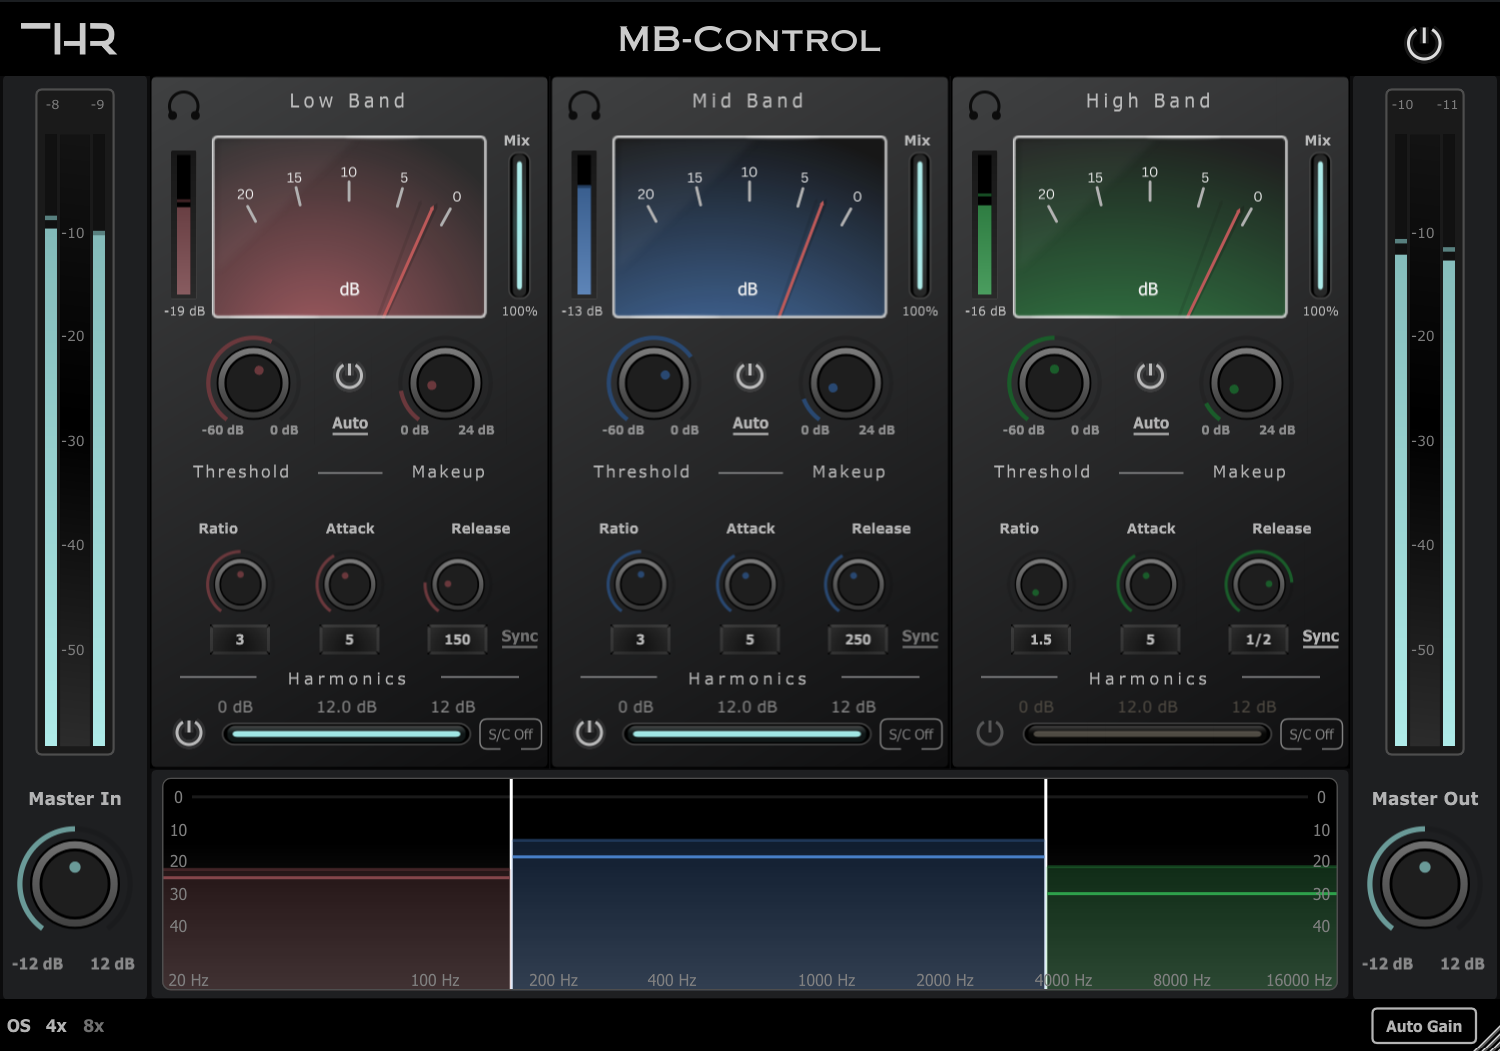The image size is (1500, 1051).
Task: Click the Auto Gain button
Action: pyautogui.click(x=1424, y=1025)
